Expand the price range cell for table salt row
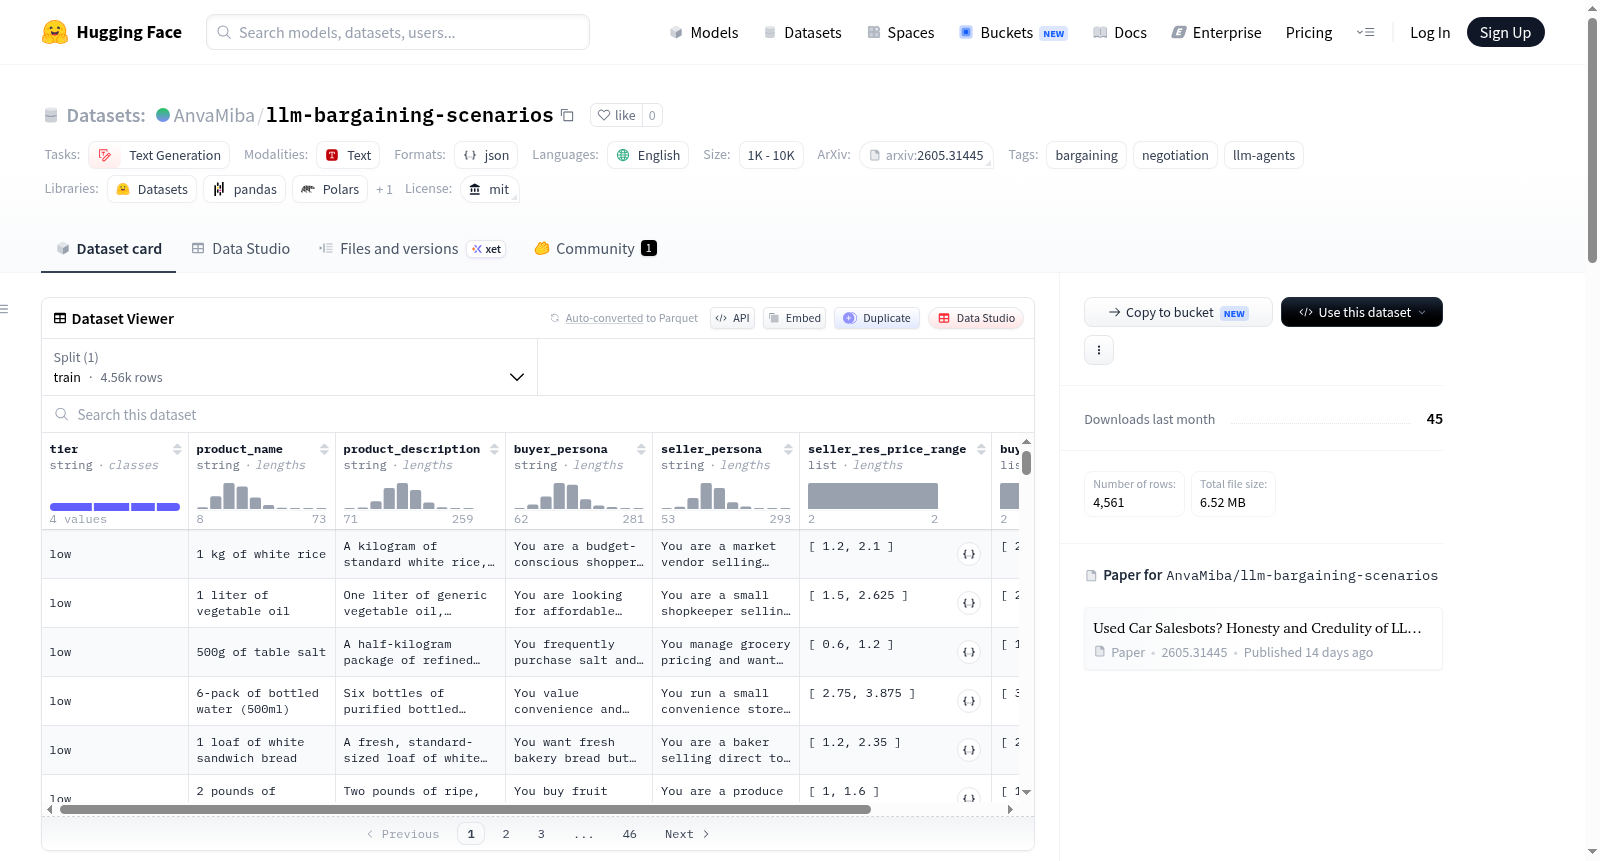Viewport: 1600px width, 861px height. [x=968, y=652]
